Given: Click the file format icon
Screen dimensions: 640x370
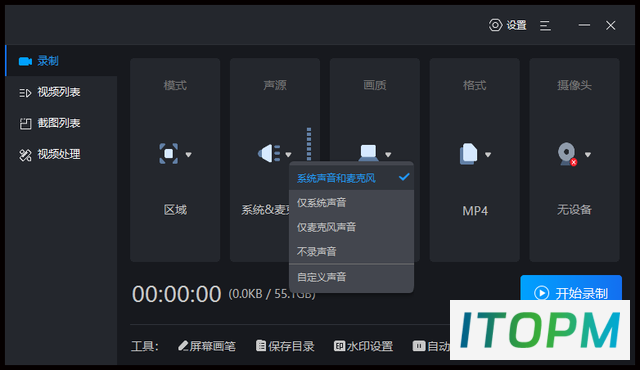Looking at the screenshot, I should 468,154.
